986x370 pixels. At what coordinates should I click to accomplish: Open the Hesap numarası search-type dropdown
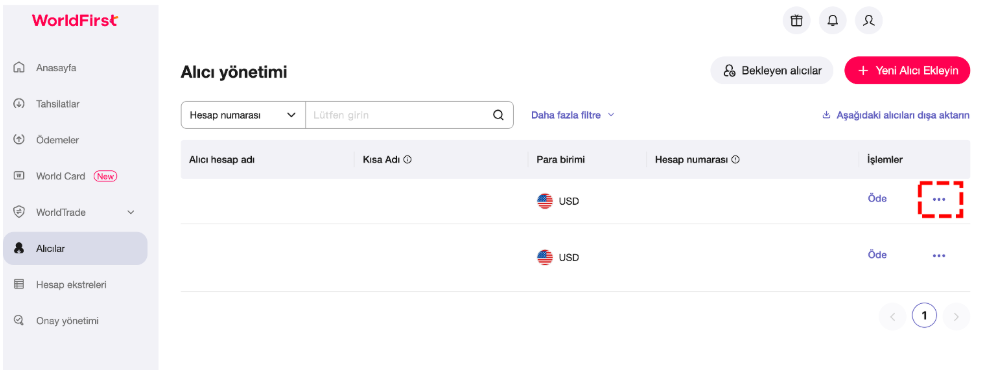tap(243, 115)
